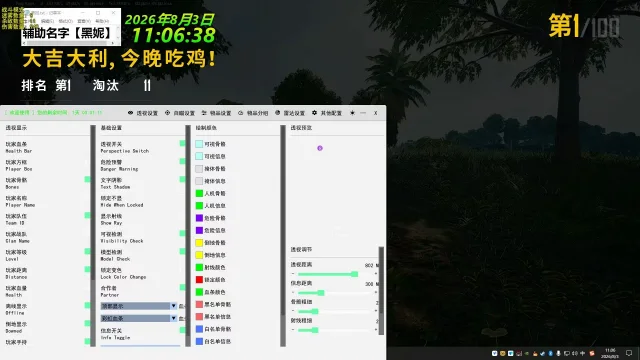The width and height of the screenshot is (640, 360).
Task: Click the 射线粗细 slider handle
Action: [x=315, y=330]
